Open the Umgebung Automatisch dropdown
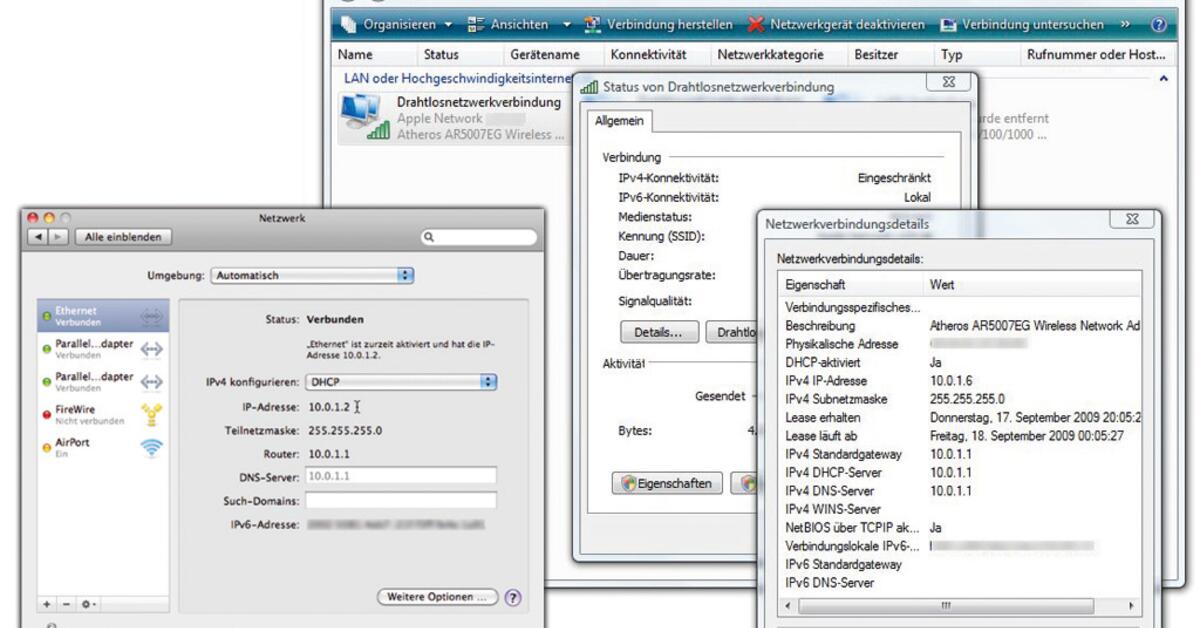Screen dimensions: 1200x628 point(312,275)
